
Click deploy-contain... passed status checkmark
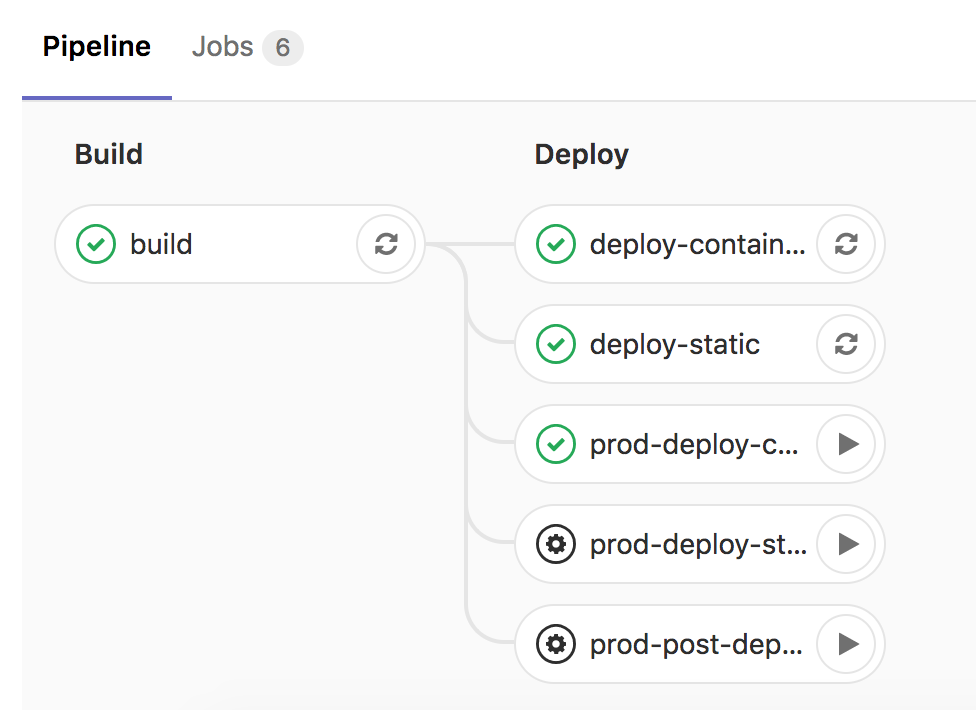[x=556, y=244]
